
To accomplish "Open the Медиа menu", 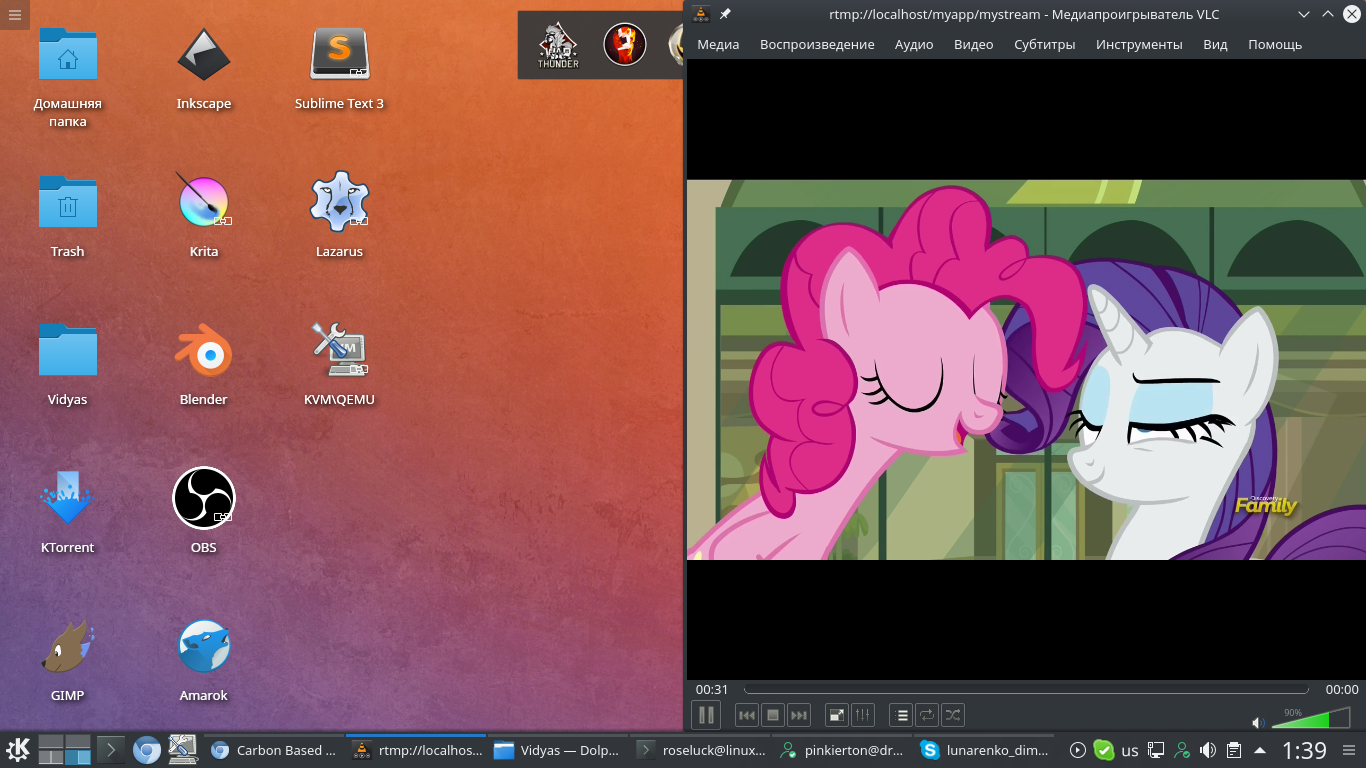I will 718,44.
